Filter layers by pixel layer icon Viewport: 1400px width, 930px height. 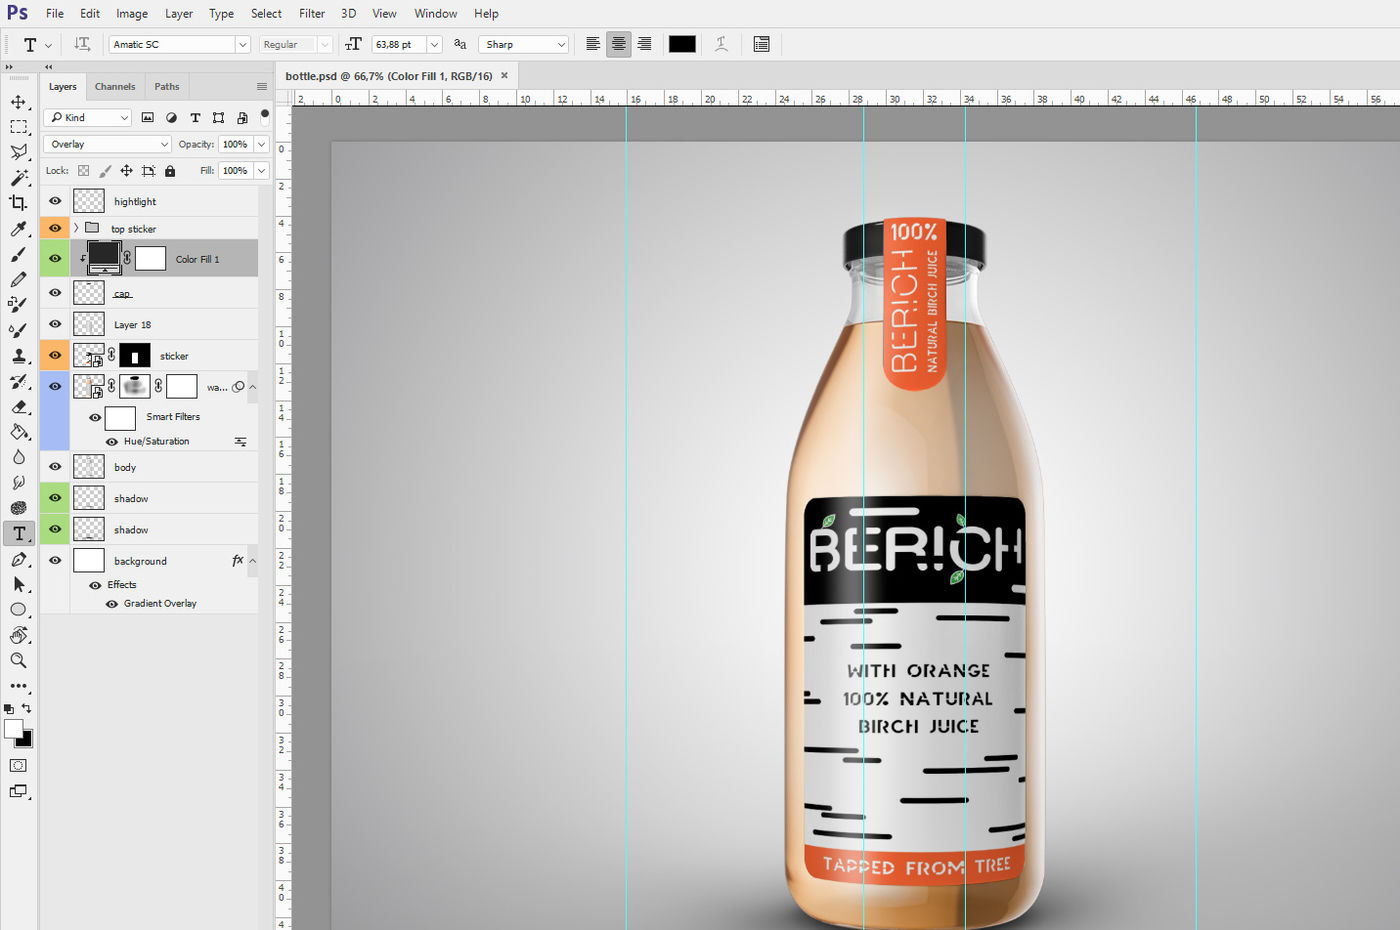(148, 117)
